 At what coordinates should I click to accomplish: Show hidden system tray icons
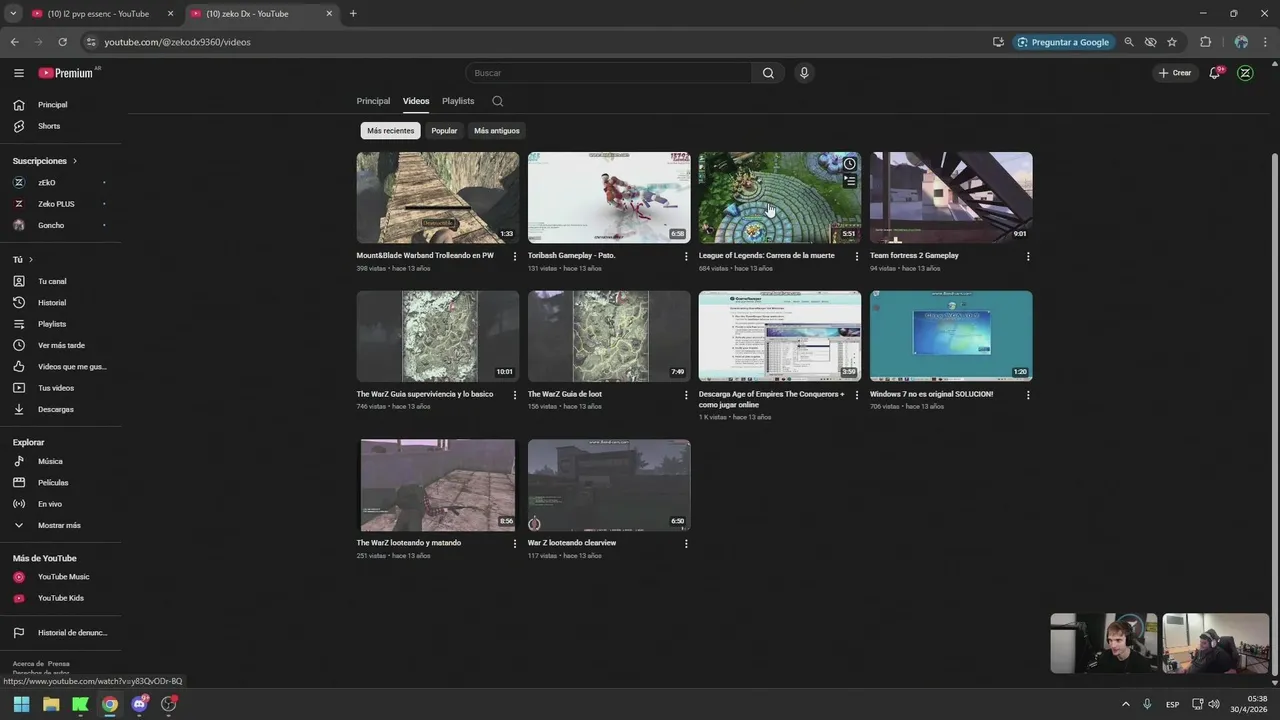tap(1126, 704)
